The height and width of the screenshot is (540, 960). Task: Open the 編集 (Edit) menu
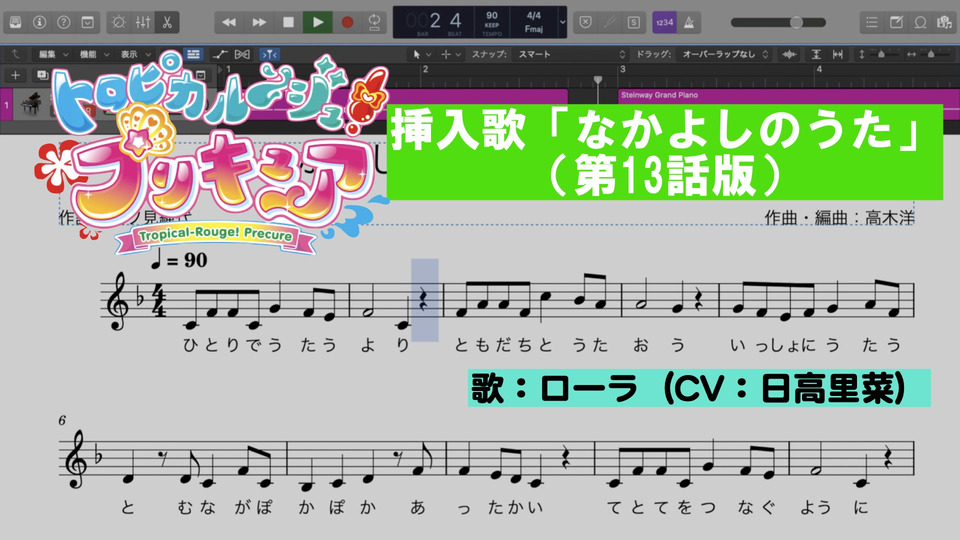pyautogui.click(x=53, y=54)
